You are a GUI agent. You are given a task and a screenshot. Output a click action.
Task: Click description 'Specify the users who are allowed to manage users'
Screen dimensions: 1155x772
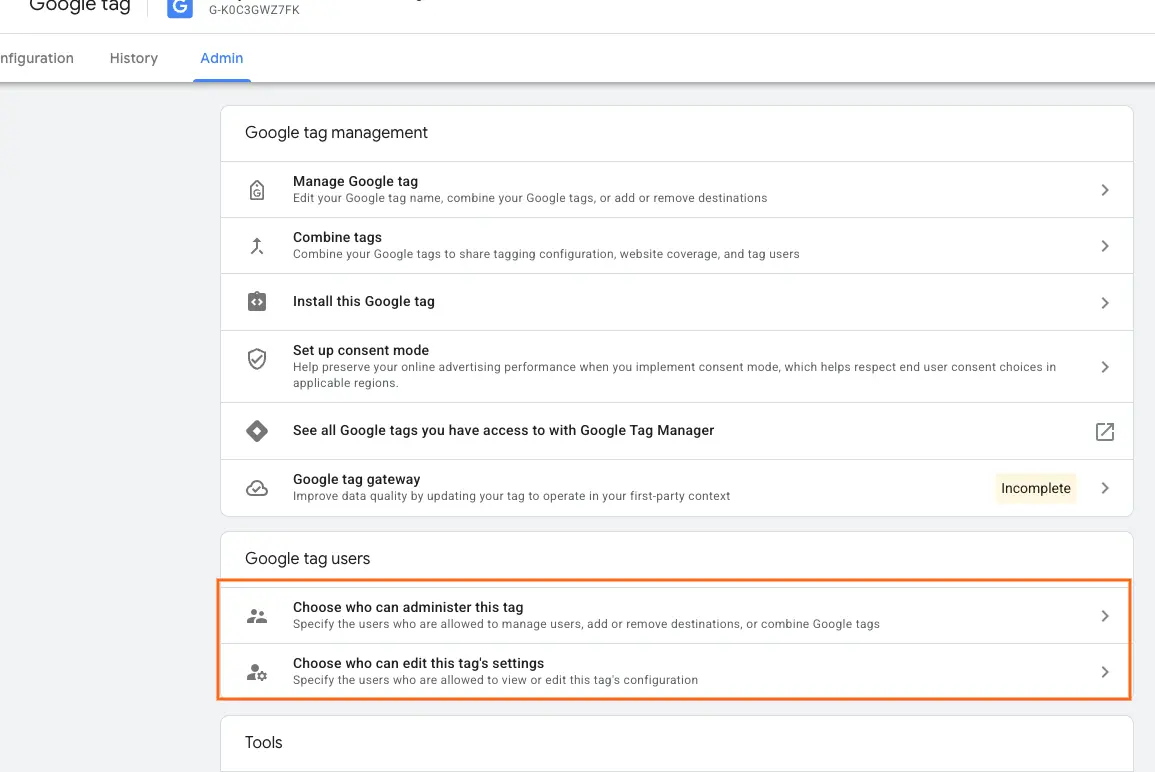(586, 624)
